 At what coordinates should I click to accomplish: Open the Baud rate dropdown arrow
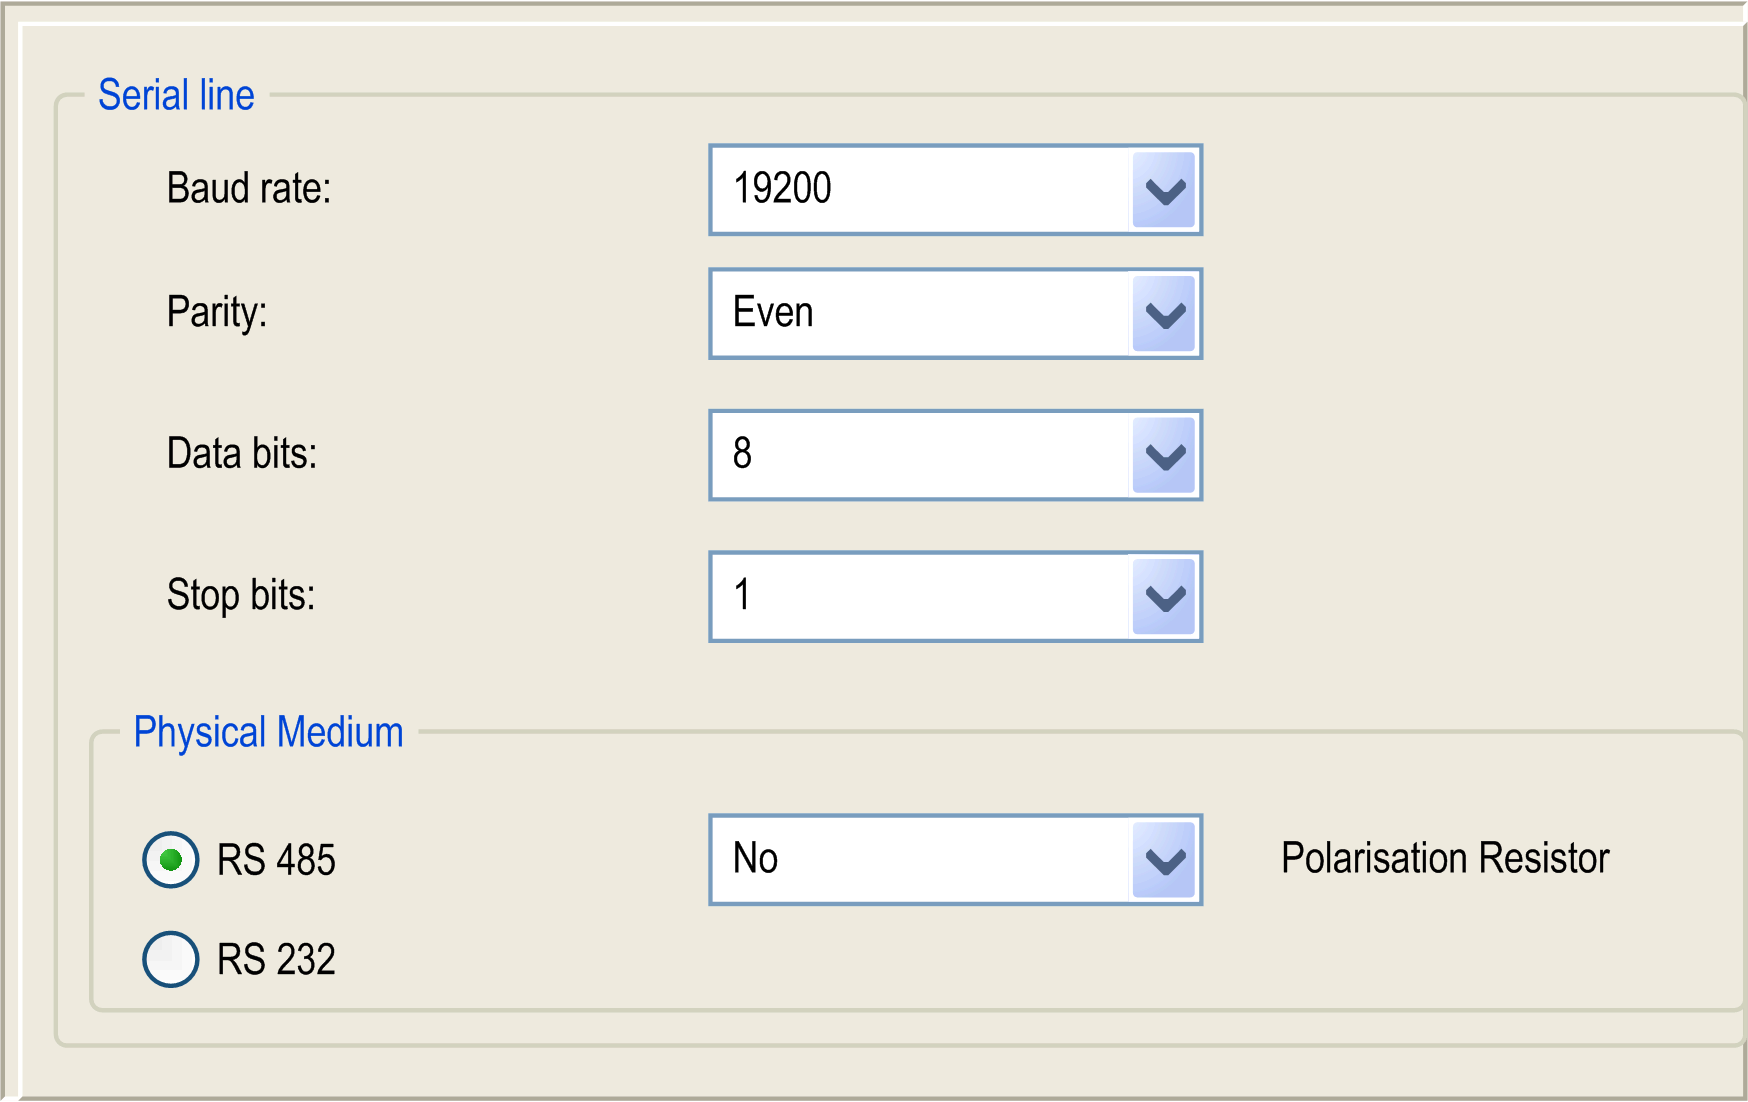point(1164,190)
